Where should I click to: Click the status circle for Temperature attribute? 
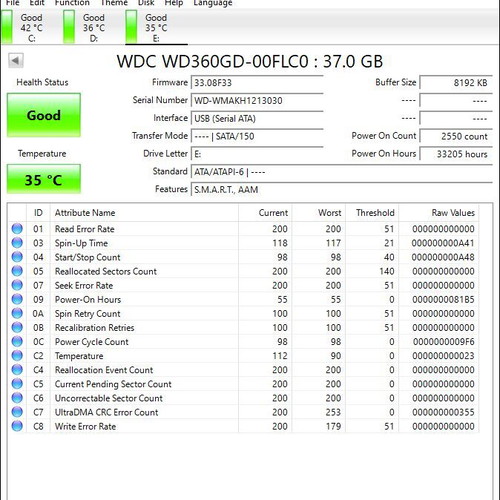pyautogui.click(x=17, y=356)
